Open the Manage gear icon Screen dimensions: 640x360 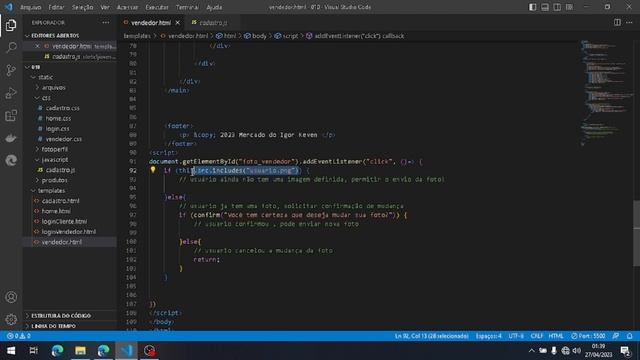point(11,319)
